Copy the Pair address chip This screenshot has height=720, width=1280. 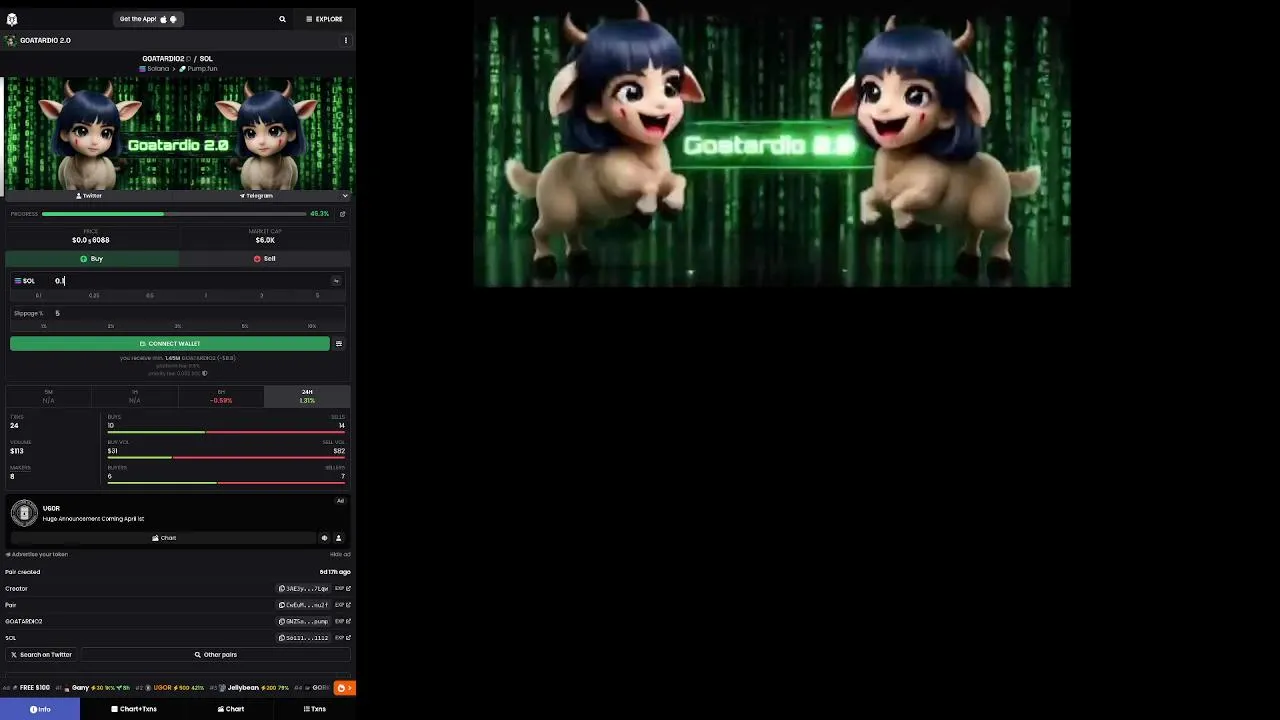point(304,605)
